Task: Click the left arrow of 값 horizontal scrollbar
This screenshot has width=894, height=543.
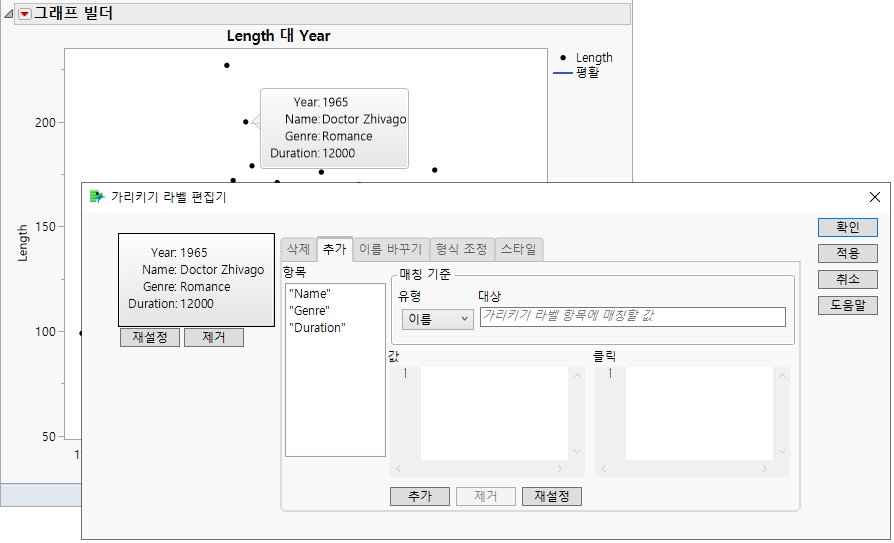Action: tap(399, 468)
